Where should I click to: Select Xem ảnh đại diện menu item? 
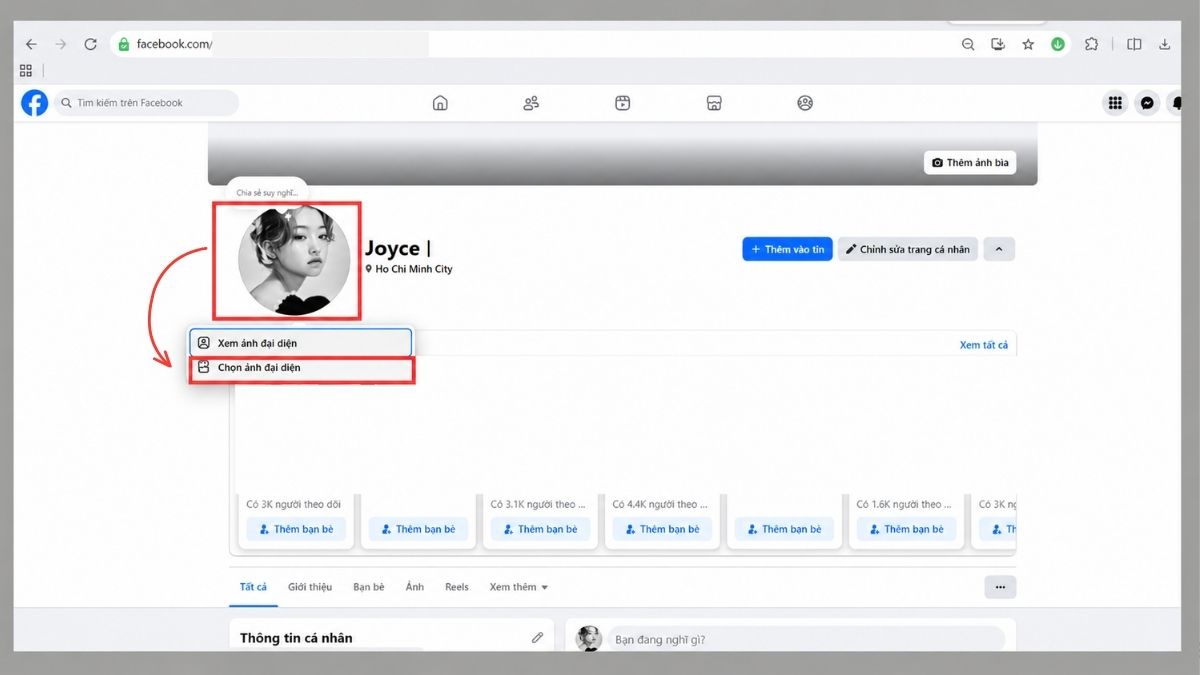[x=300, y=343]
